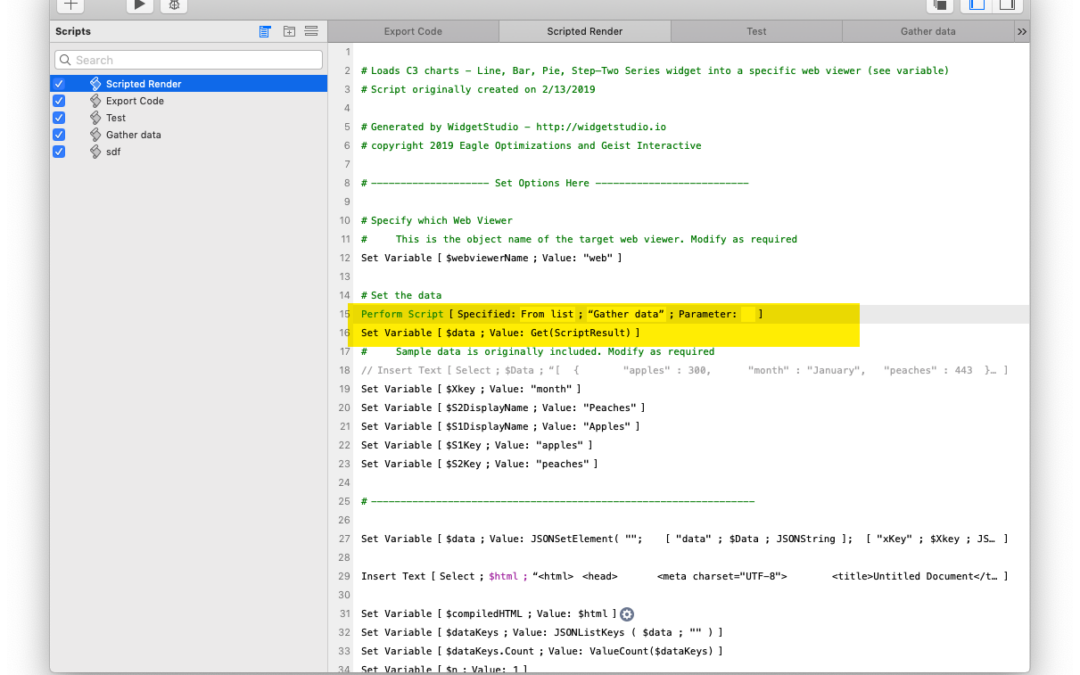Click the "Set Options Here" comment line
1080x675 pixels.
(554, 183)
